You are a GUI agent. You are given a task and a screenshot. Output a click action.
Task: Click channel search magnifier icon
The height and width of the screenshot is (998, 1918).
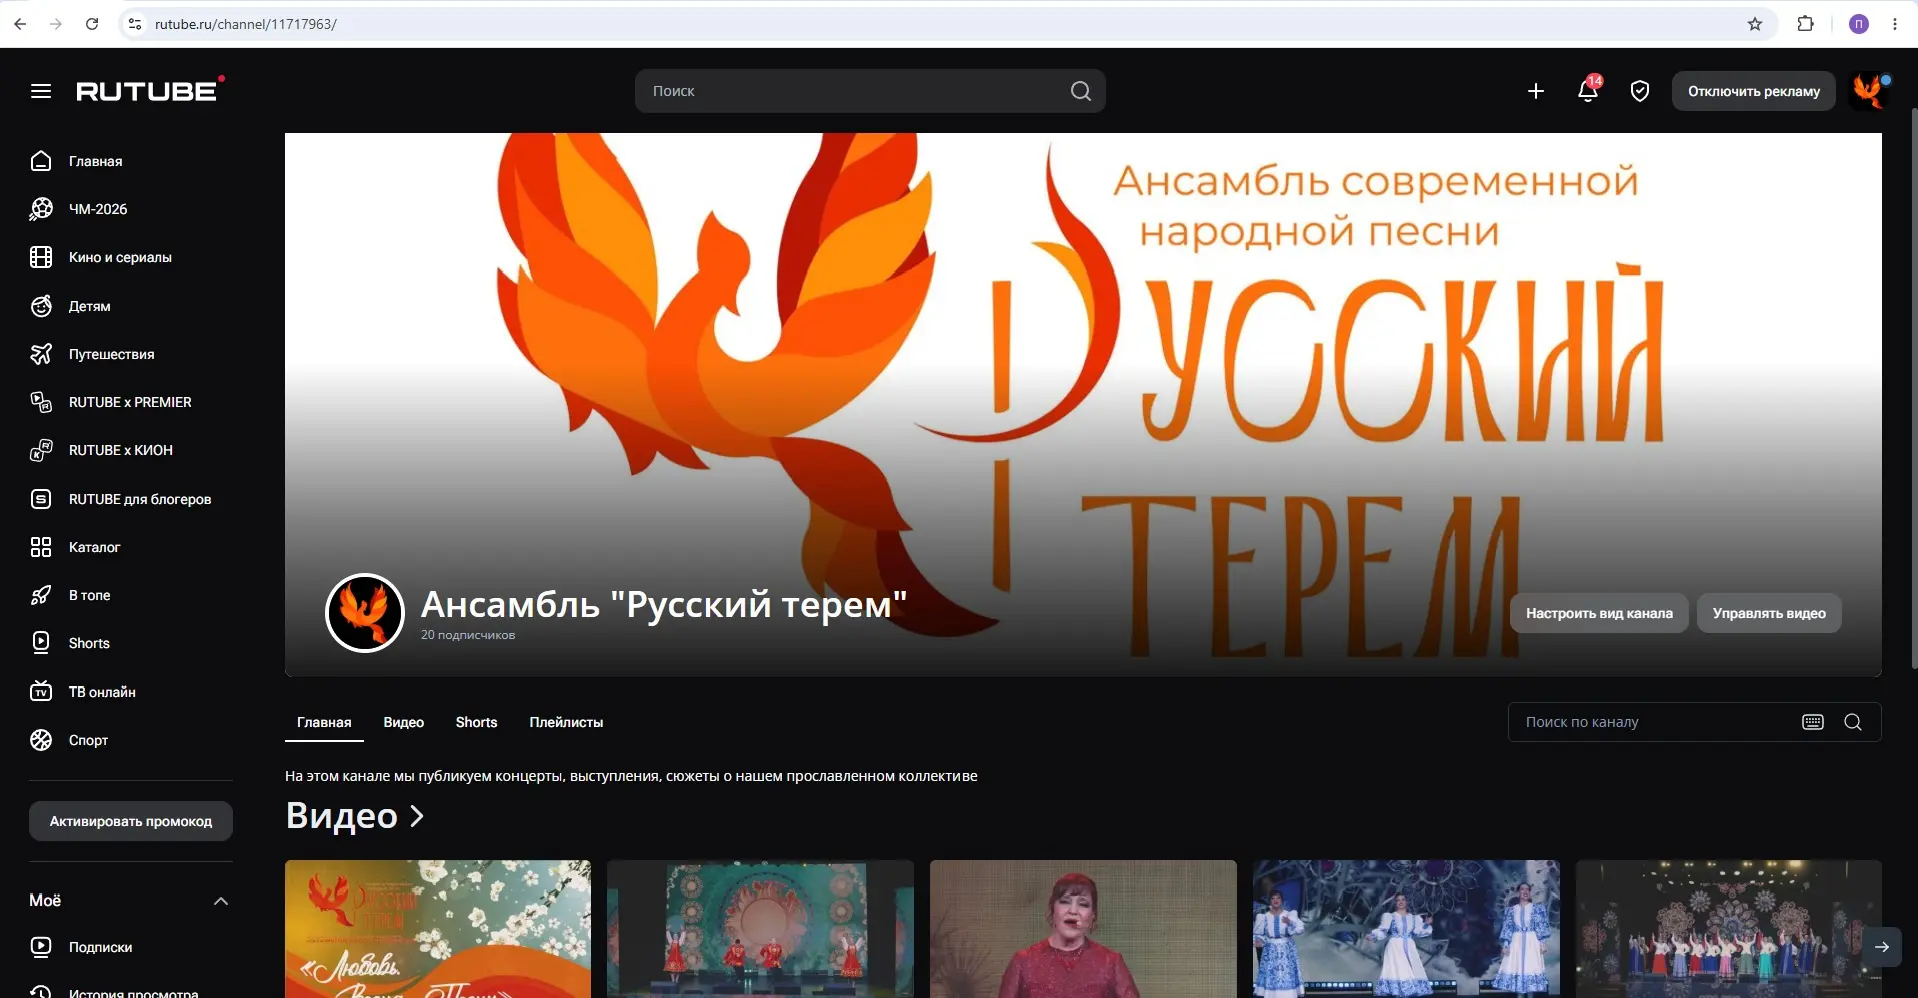[1853, 722]
